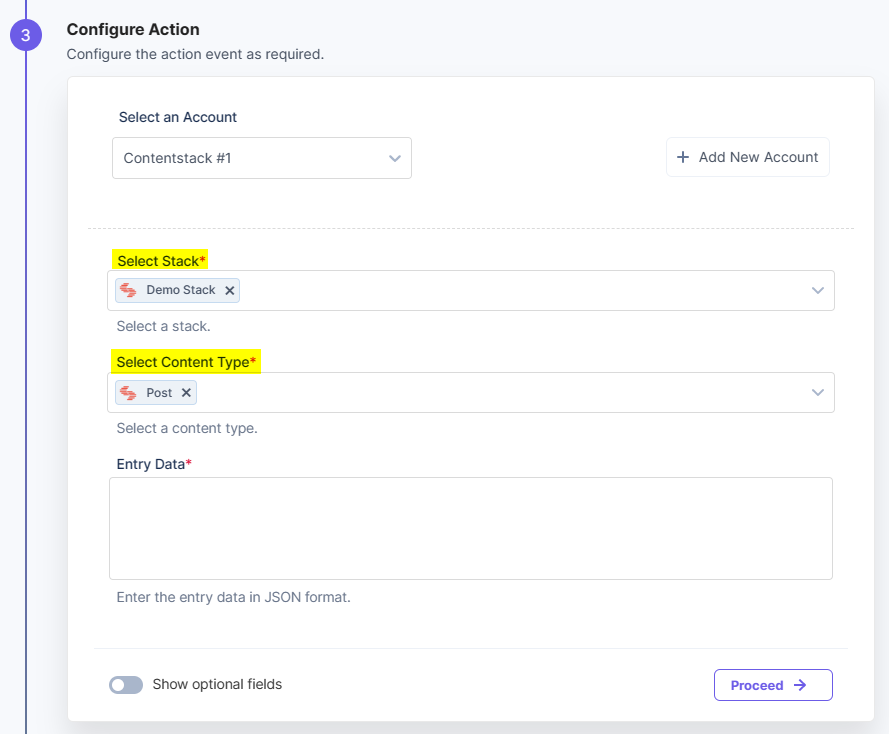Select the Demo Stack chip label
The height and width of the screenshot is (734, 889).
[x=181, y=290]
